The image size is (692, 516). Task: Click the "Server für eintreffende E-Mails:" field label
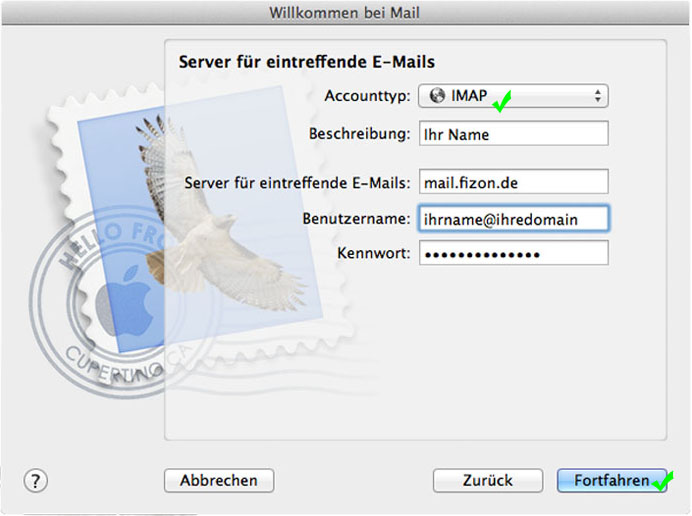click(297, 183)
